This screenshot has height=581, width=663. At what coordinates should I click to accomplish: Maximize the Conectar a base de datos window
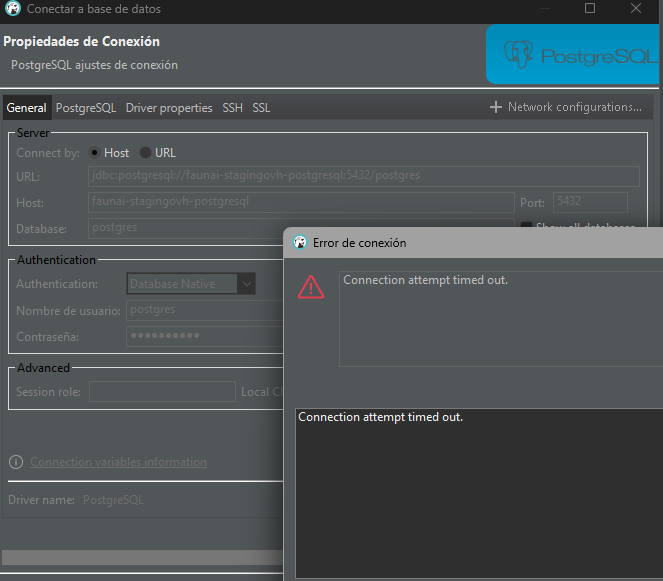point(590,9)
